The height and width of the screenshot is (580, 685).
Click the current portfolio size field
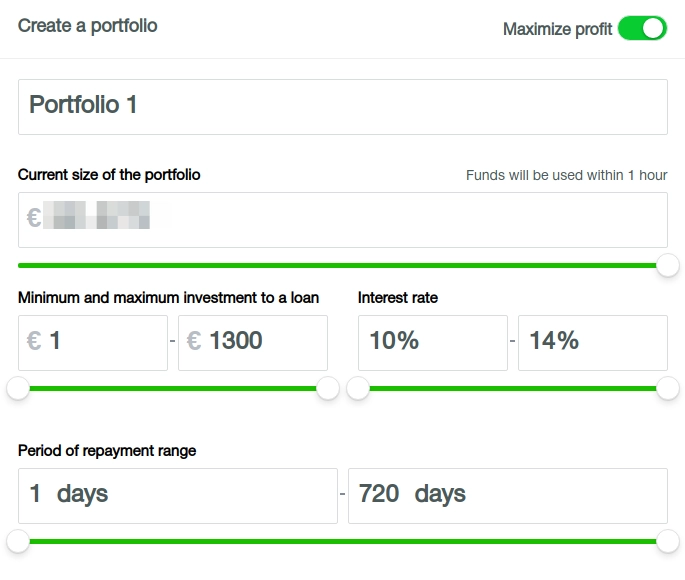[x=342, y=219]
